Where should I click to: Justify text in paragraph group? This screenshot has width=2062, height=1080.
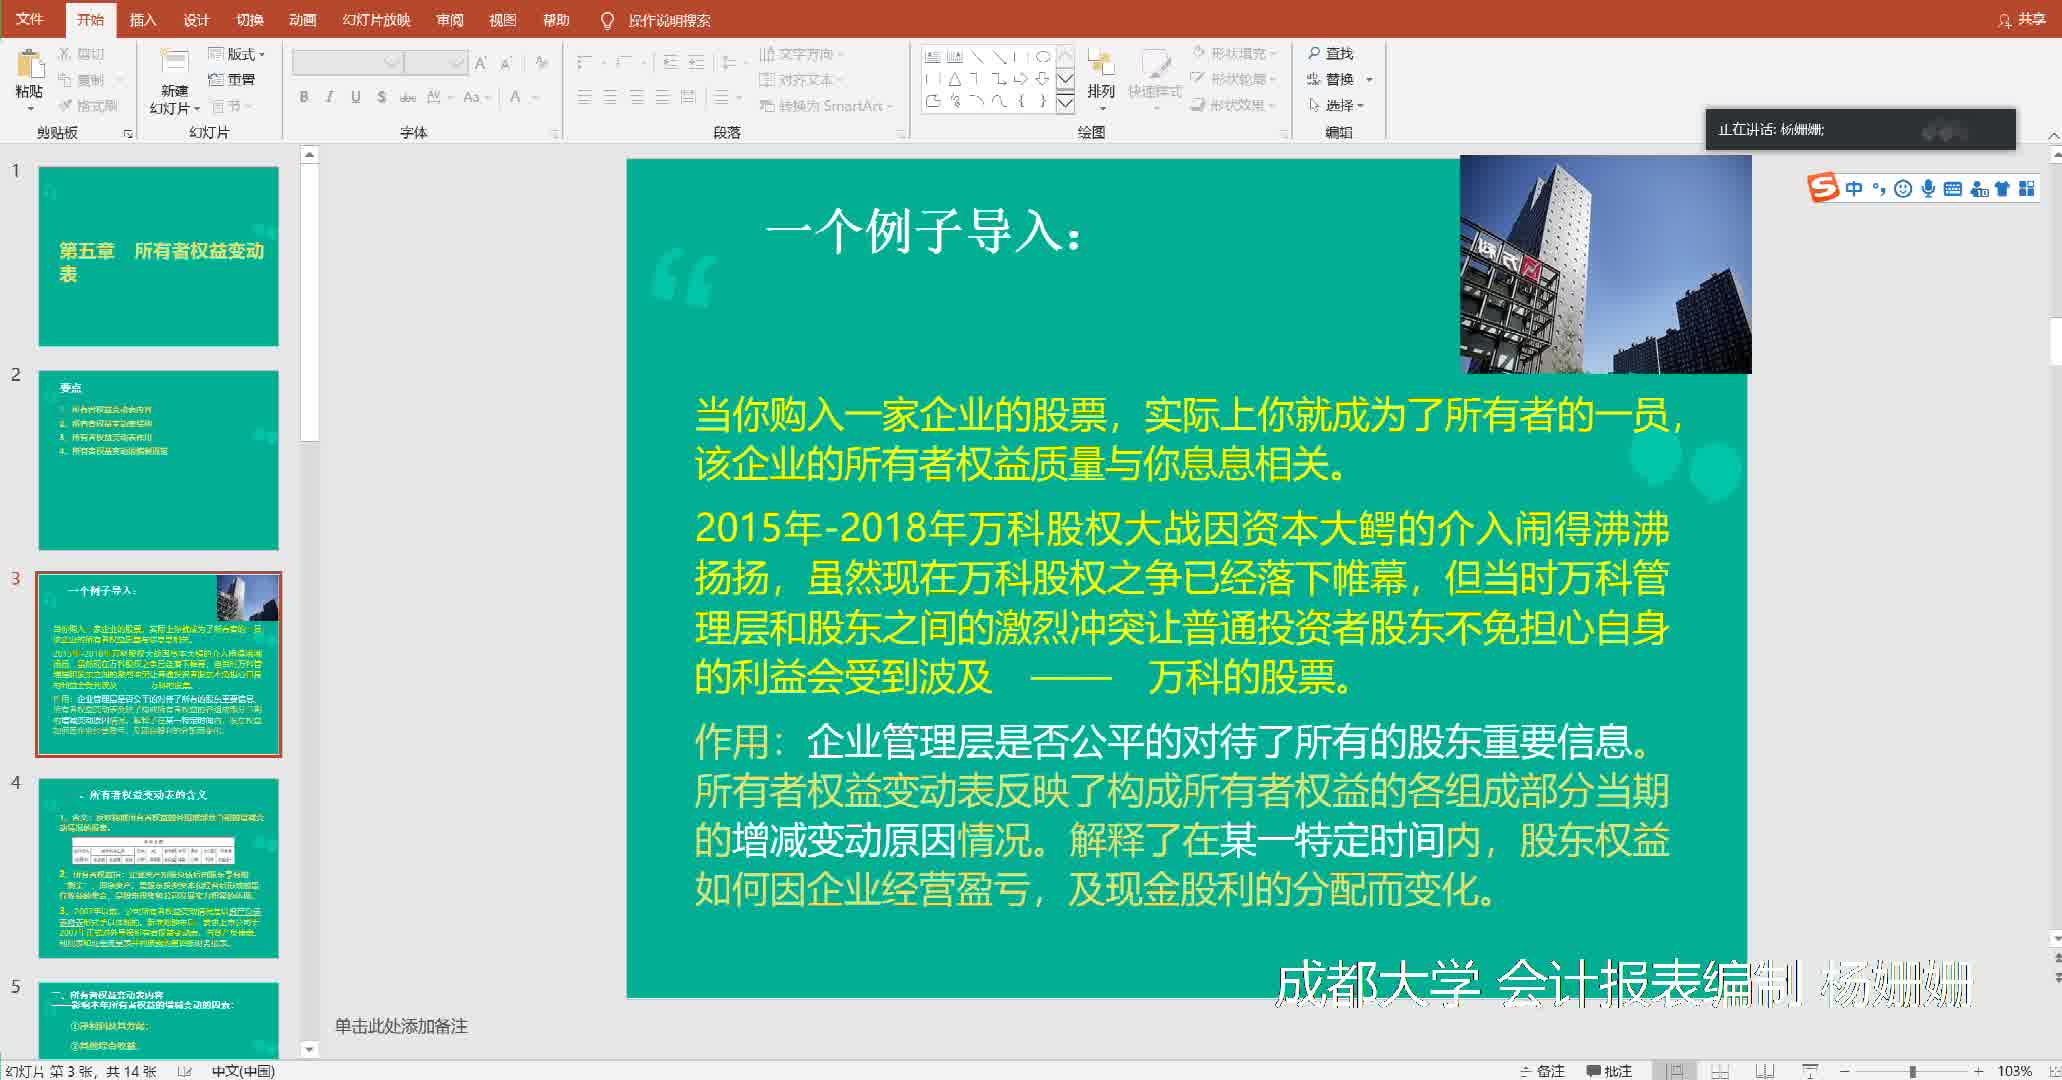point(662,97)
